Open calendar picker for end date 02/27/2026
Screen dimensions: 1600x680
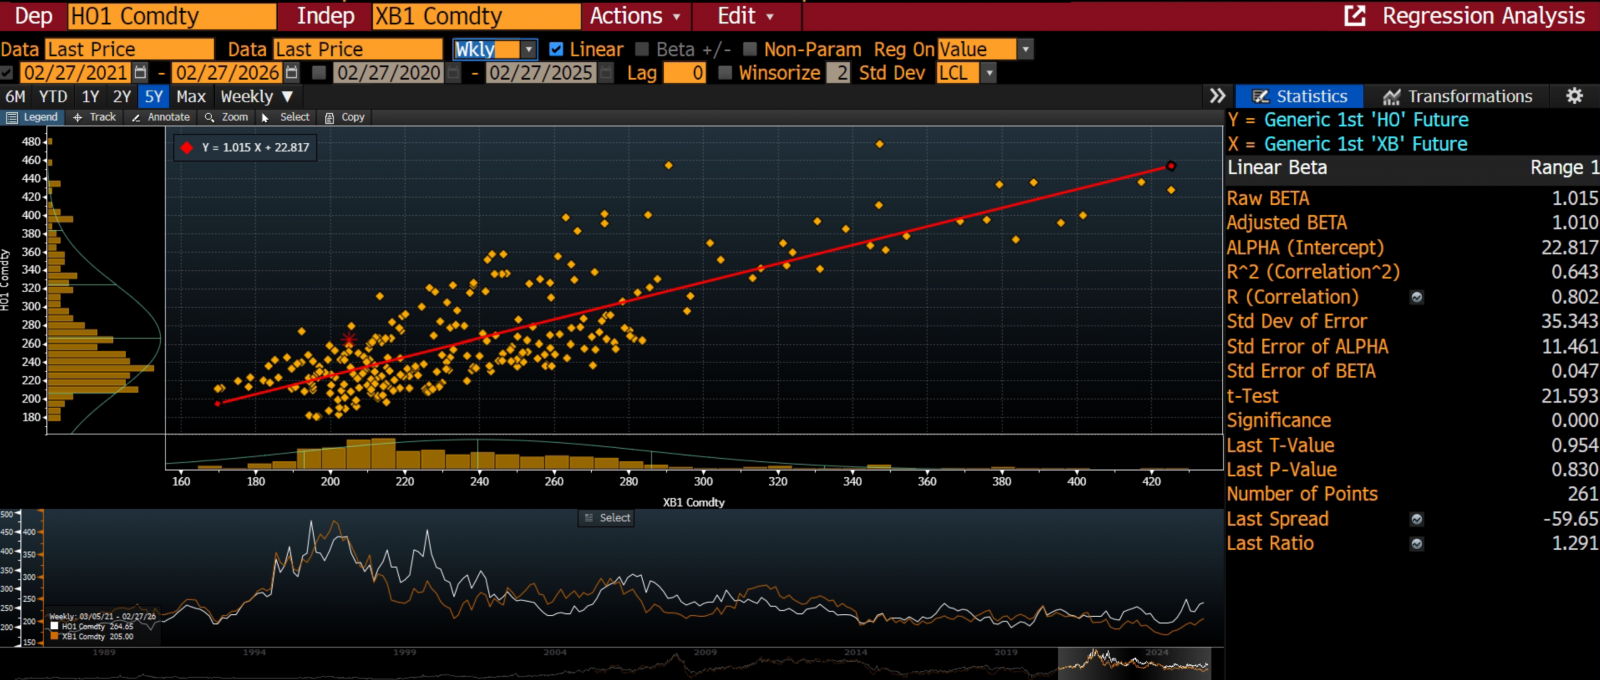point(292,73)
